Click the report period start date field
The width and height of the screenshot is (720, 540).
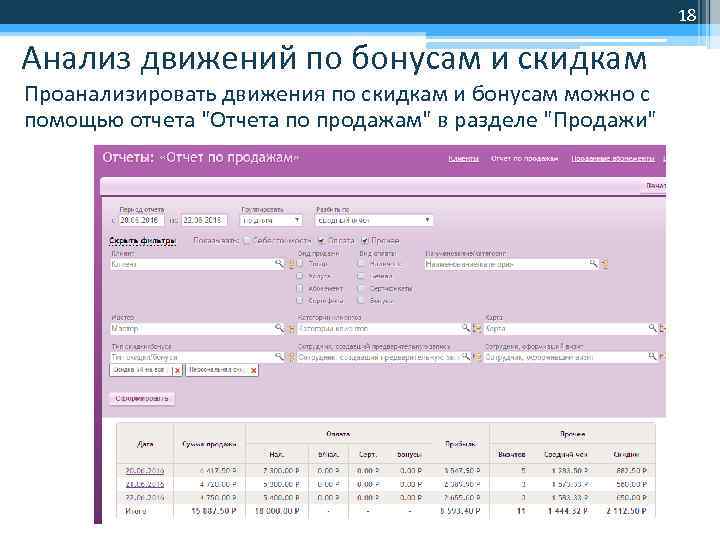click(141, 220)
